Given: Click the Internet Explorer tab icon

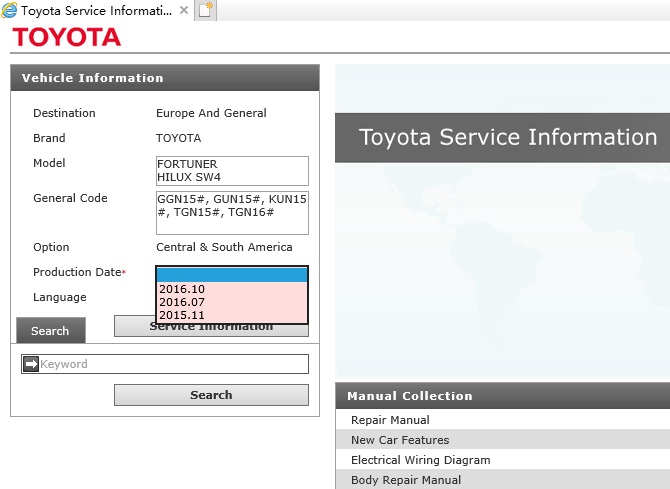Looking at the screenshot, I should point(9,10).
